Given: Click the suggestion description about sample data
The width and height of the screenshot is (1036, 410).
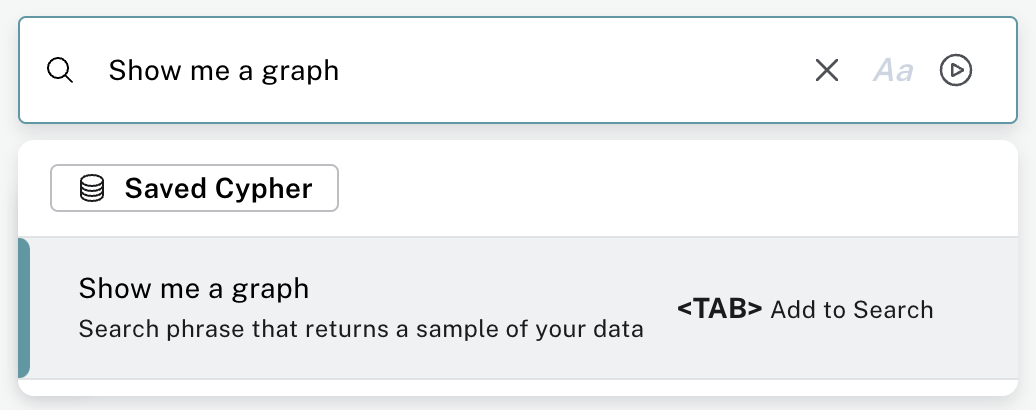Looking at the screenshot, I should pos(360,329).
